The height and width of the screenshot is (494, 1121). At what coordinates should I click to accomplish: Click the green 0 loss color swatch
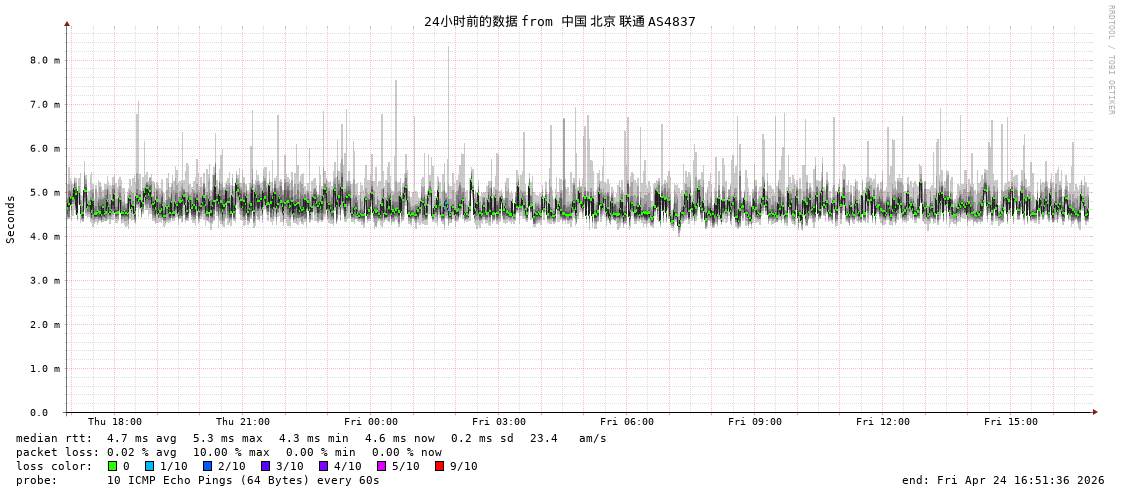pyautogui.click(x=112, y=466)
